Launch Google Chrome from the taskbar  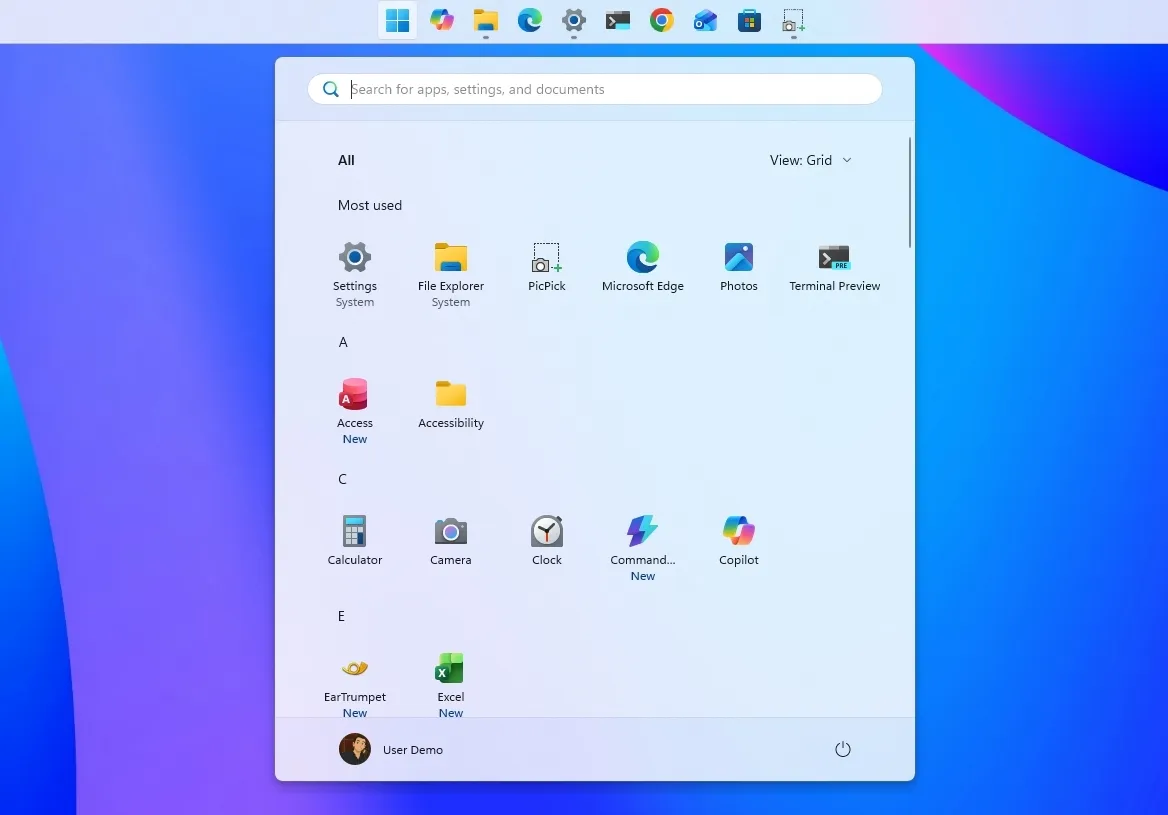coord(661,20)
